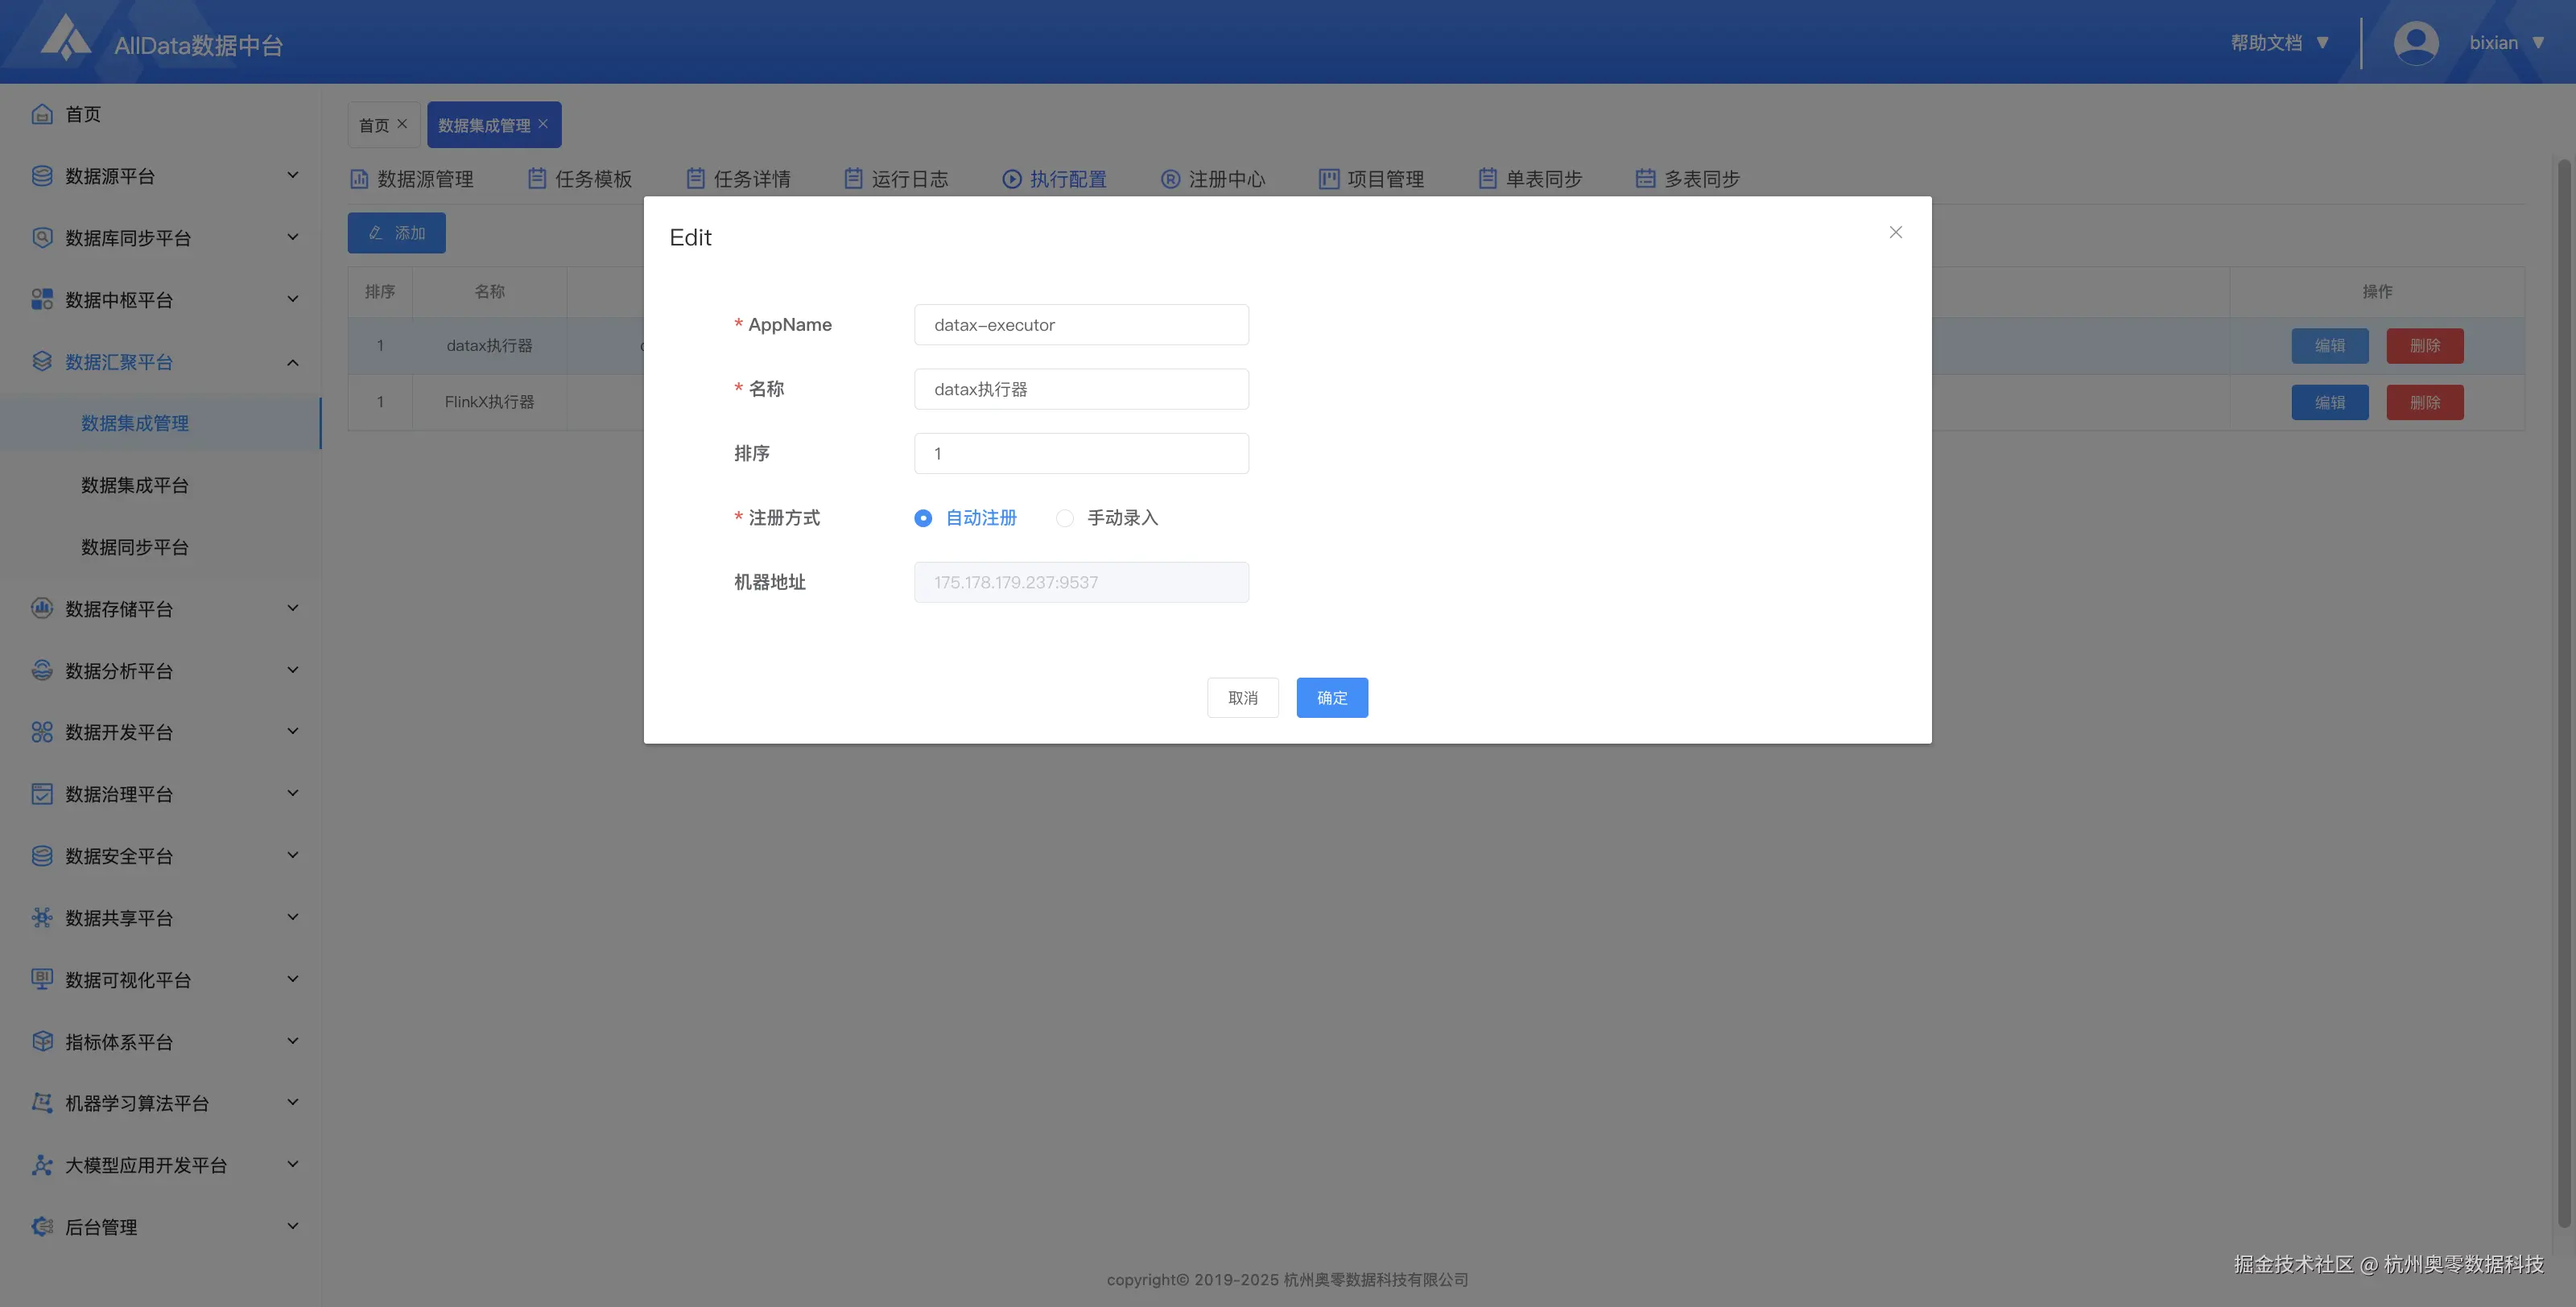The height and width of the screenshot is (1307, 2576).
Task: Switch to the 首页 tab
Action: click(375, 124)
